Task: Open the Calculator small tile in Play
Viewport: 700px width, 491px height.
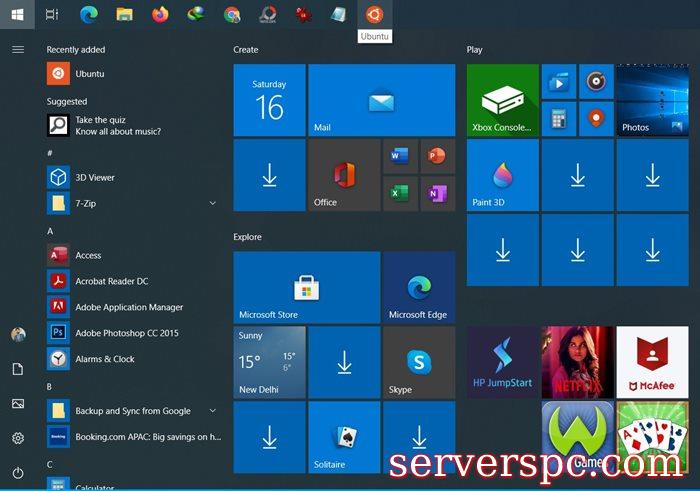Action: click(x=559, y=118)
